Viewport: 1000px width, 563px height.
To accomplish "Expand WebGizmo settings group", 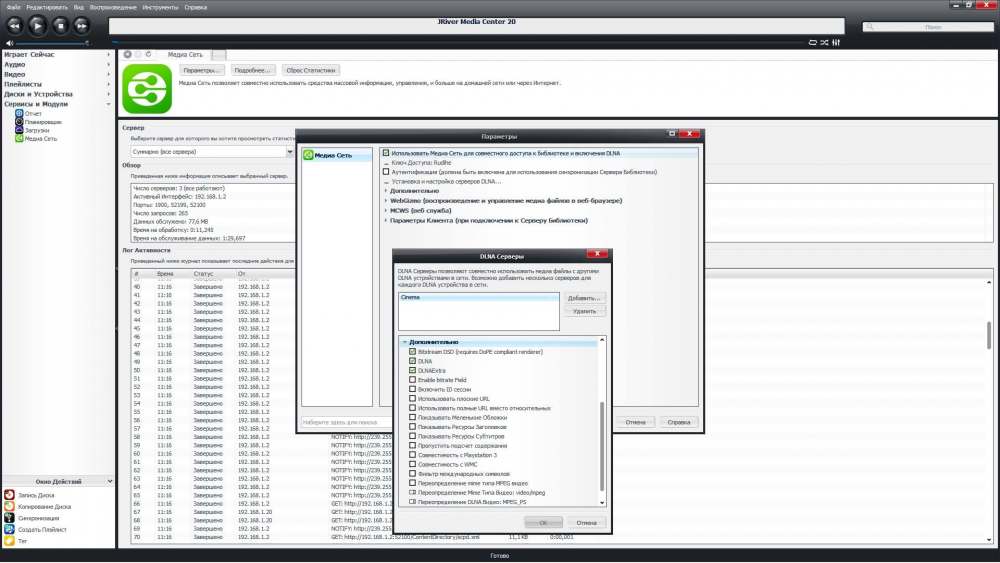I will click(x=386, y=200).
